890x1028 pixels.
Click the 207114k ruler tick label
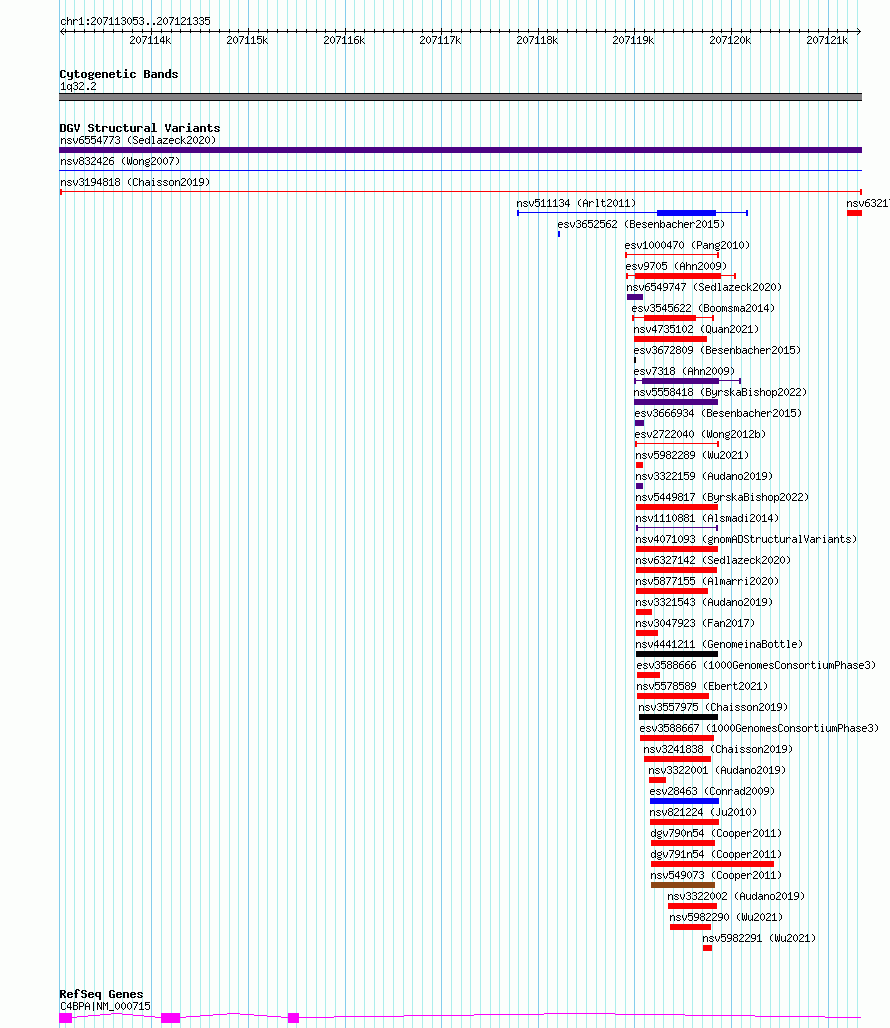(150, 41)
